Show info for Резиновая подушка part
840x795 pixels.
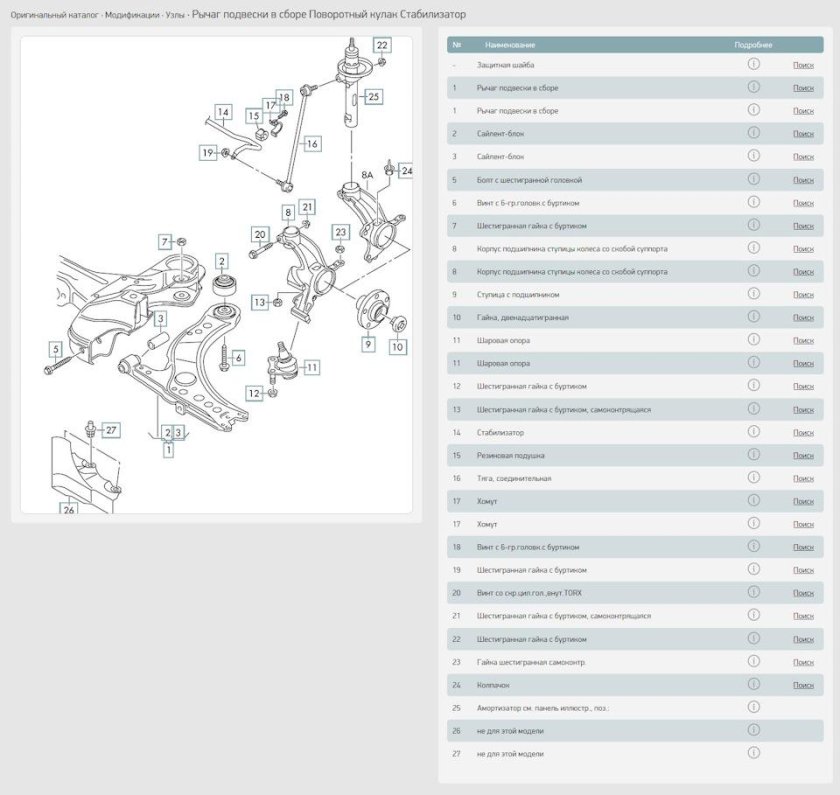(x=753, y=455)
